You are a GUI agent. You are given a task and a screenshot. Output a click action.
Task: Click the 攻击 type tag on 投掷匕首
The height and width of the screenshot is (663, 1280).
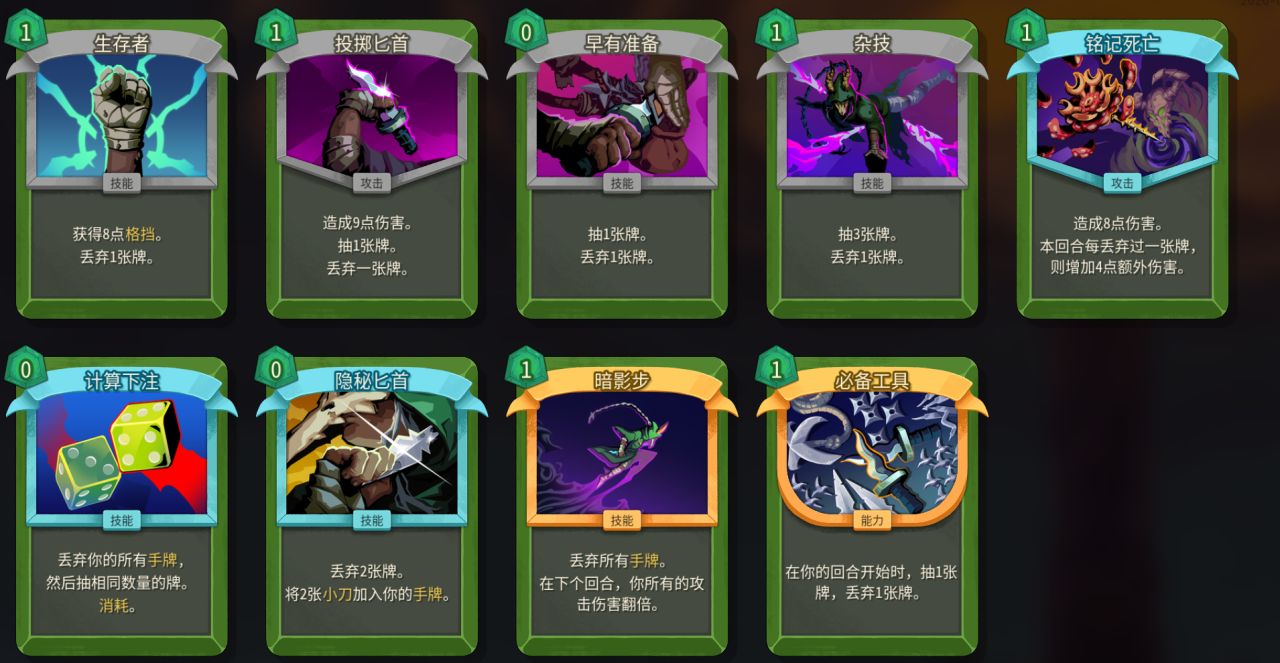click(371, 183)
